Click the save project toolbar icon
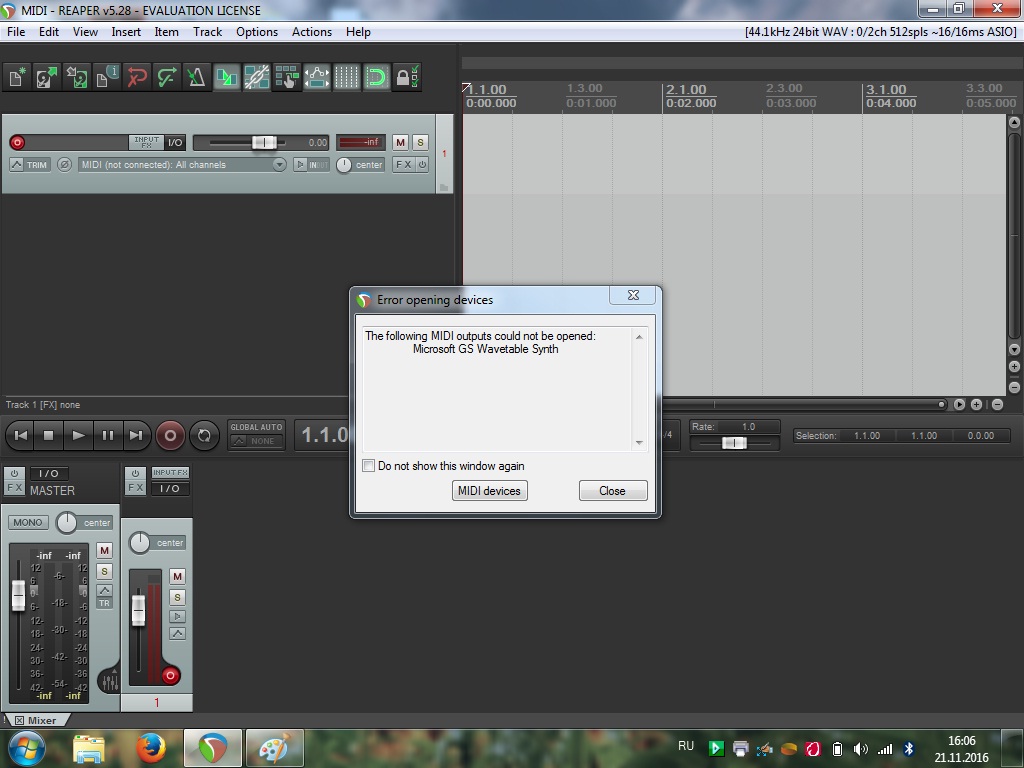The image size is (1024, 768). coord(76,77)
